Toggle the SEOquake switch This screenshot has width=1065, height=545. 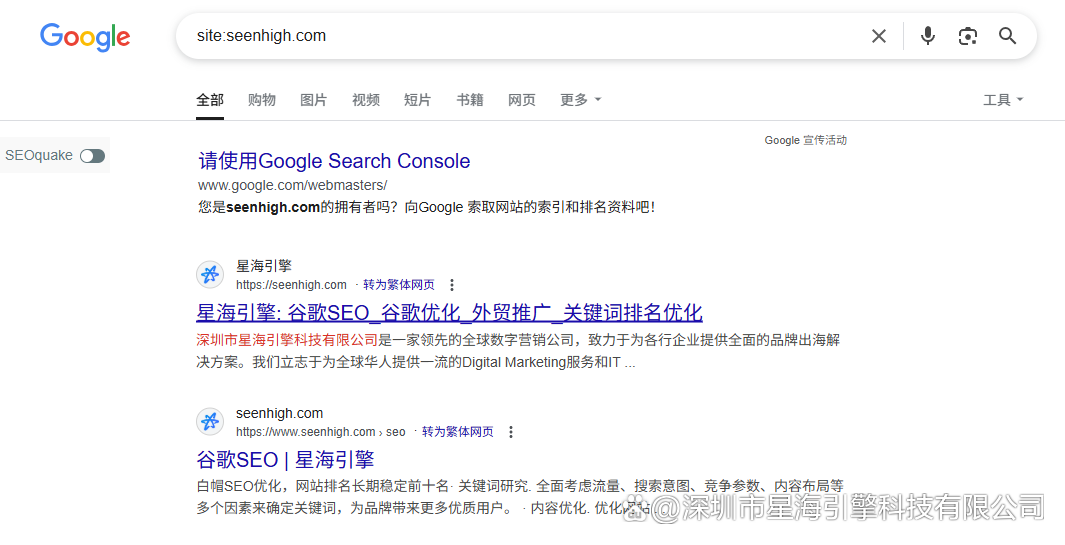pos(92,155)
